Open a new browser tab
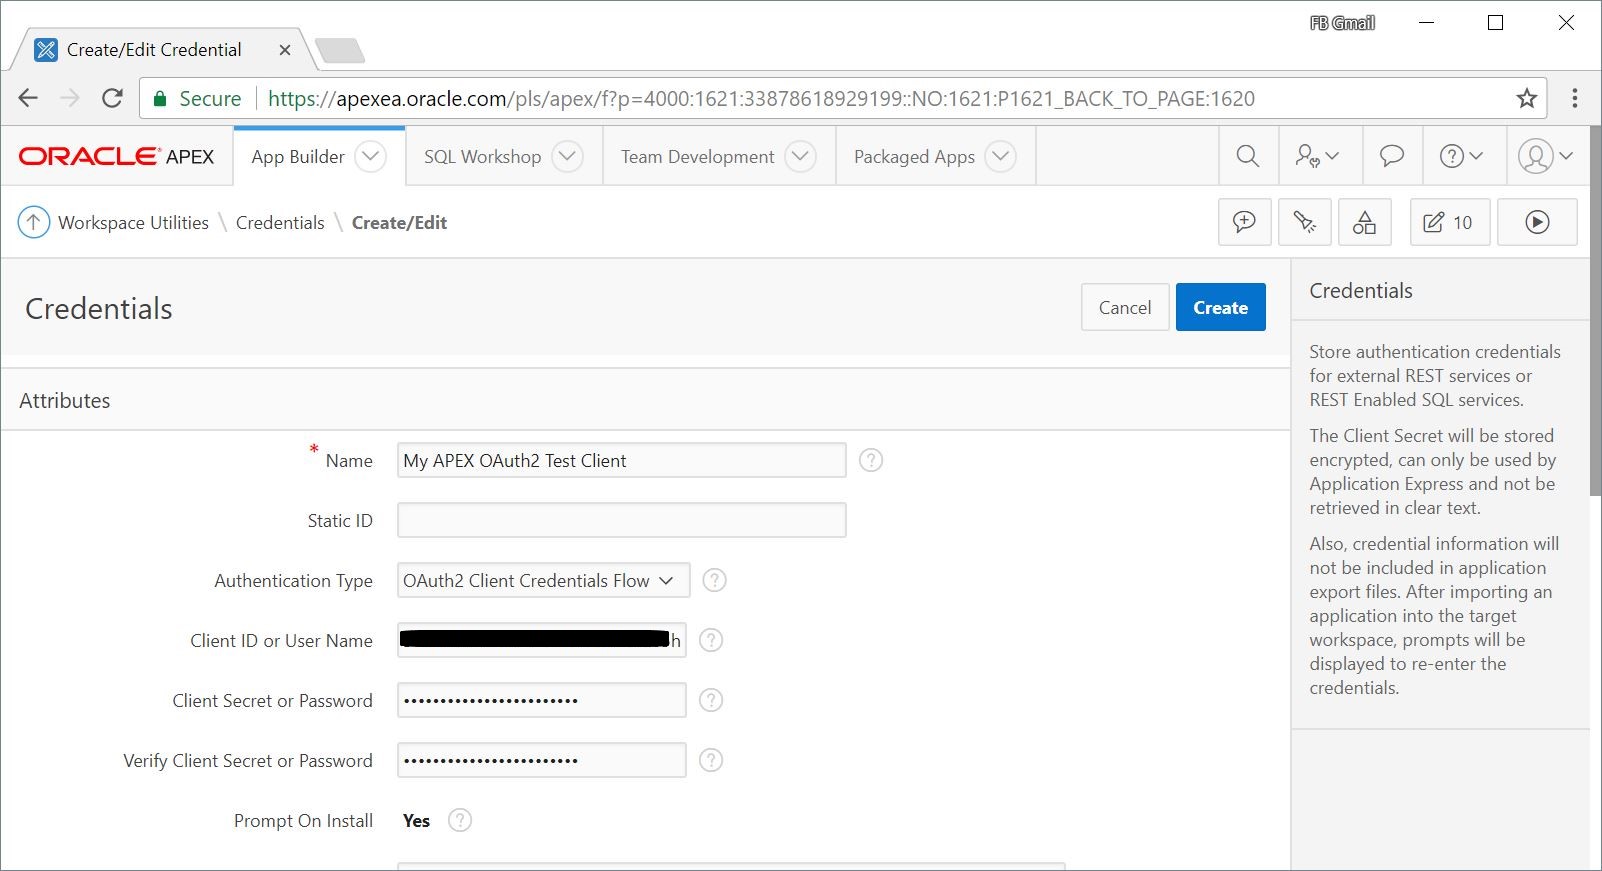Screen dimensions: 1602x871 click(339, 50)
